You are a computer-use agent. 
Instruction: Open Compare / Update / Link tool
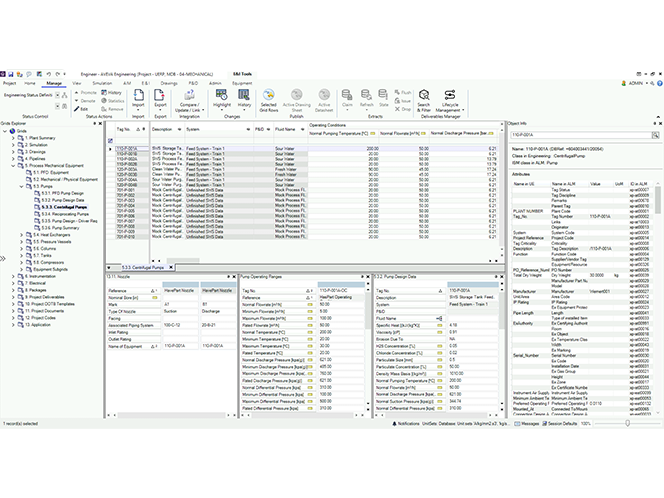pos(189,96)
